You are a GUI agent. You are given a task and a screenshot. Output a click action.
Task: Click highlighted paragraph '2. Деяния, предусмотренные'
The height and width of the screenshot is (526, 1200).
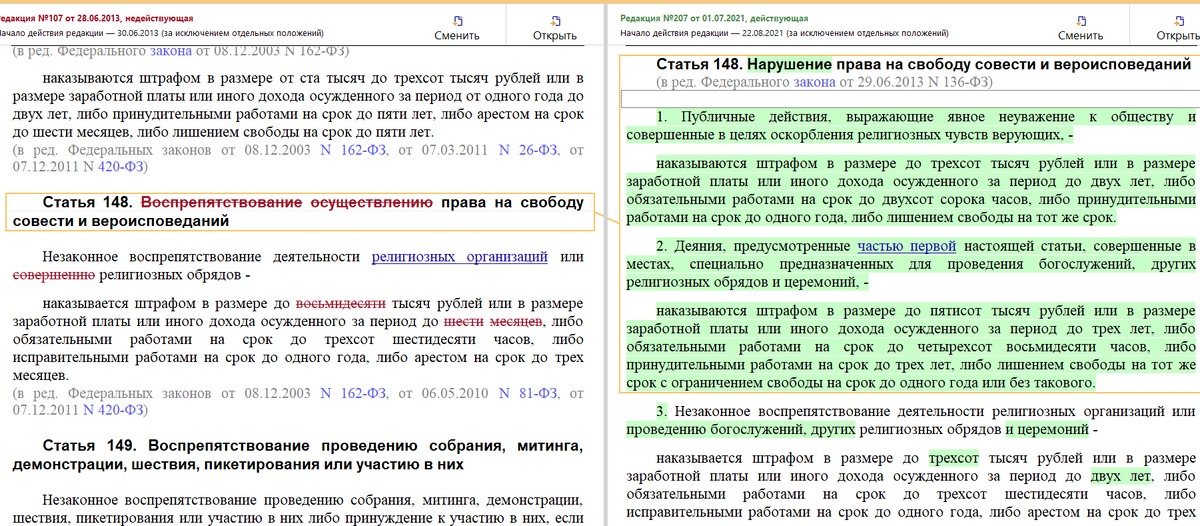tap(911, 264)
